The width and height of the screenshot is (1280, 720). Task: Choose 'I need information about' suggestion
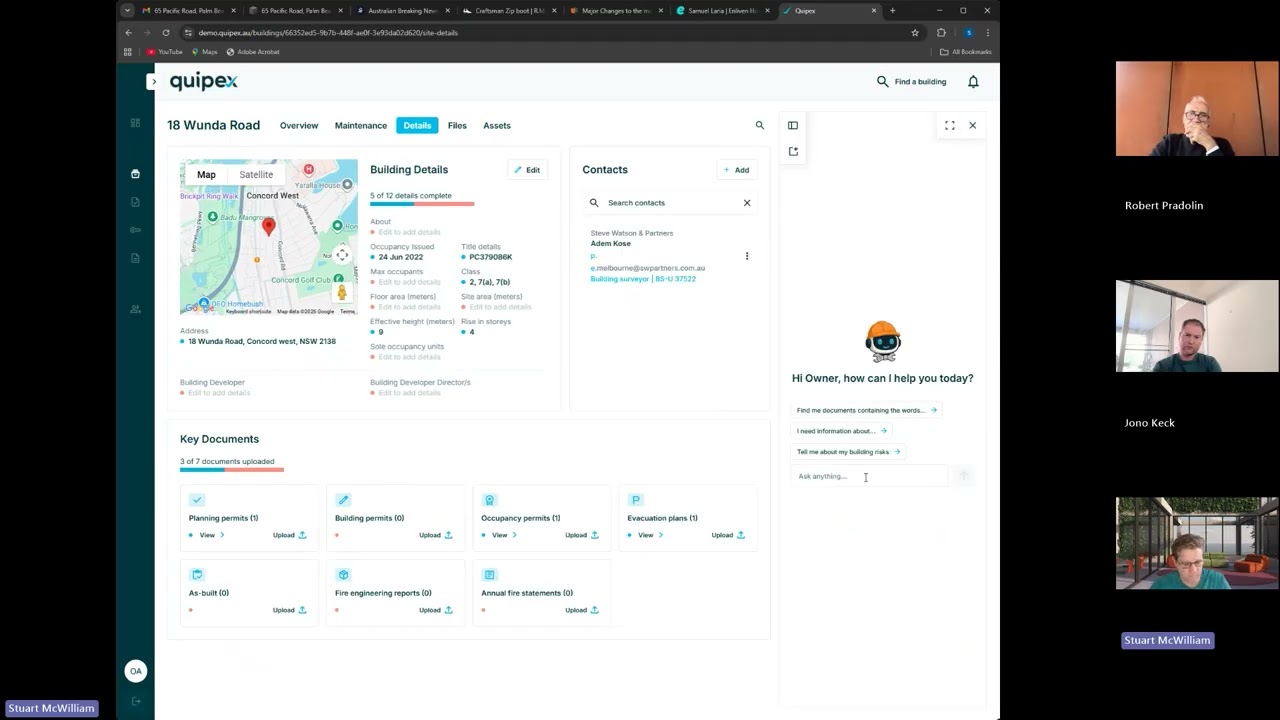pos(841,431)
